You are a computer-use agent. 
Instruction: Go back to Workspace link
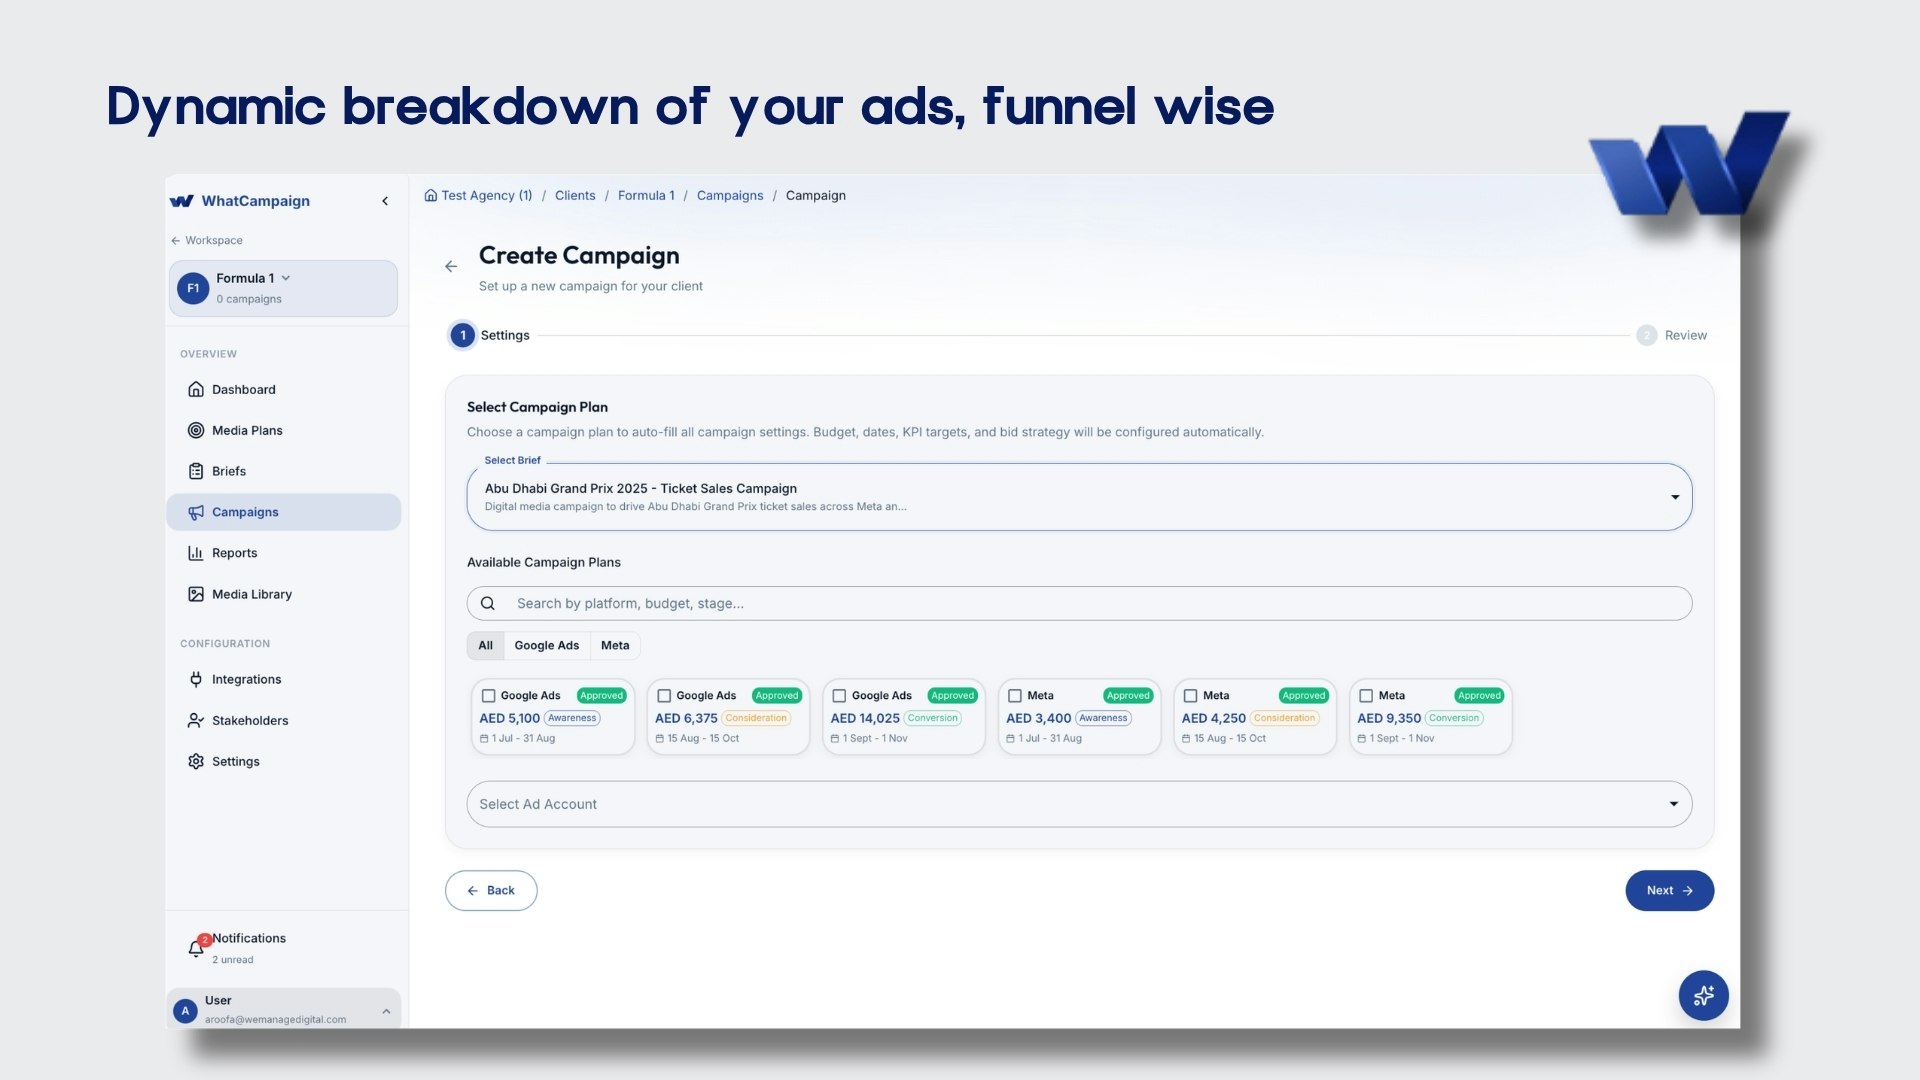coord(207,240)
